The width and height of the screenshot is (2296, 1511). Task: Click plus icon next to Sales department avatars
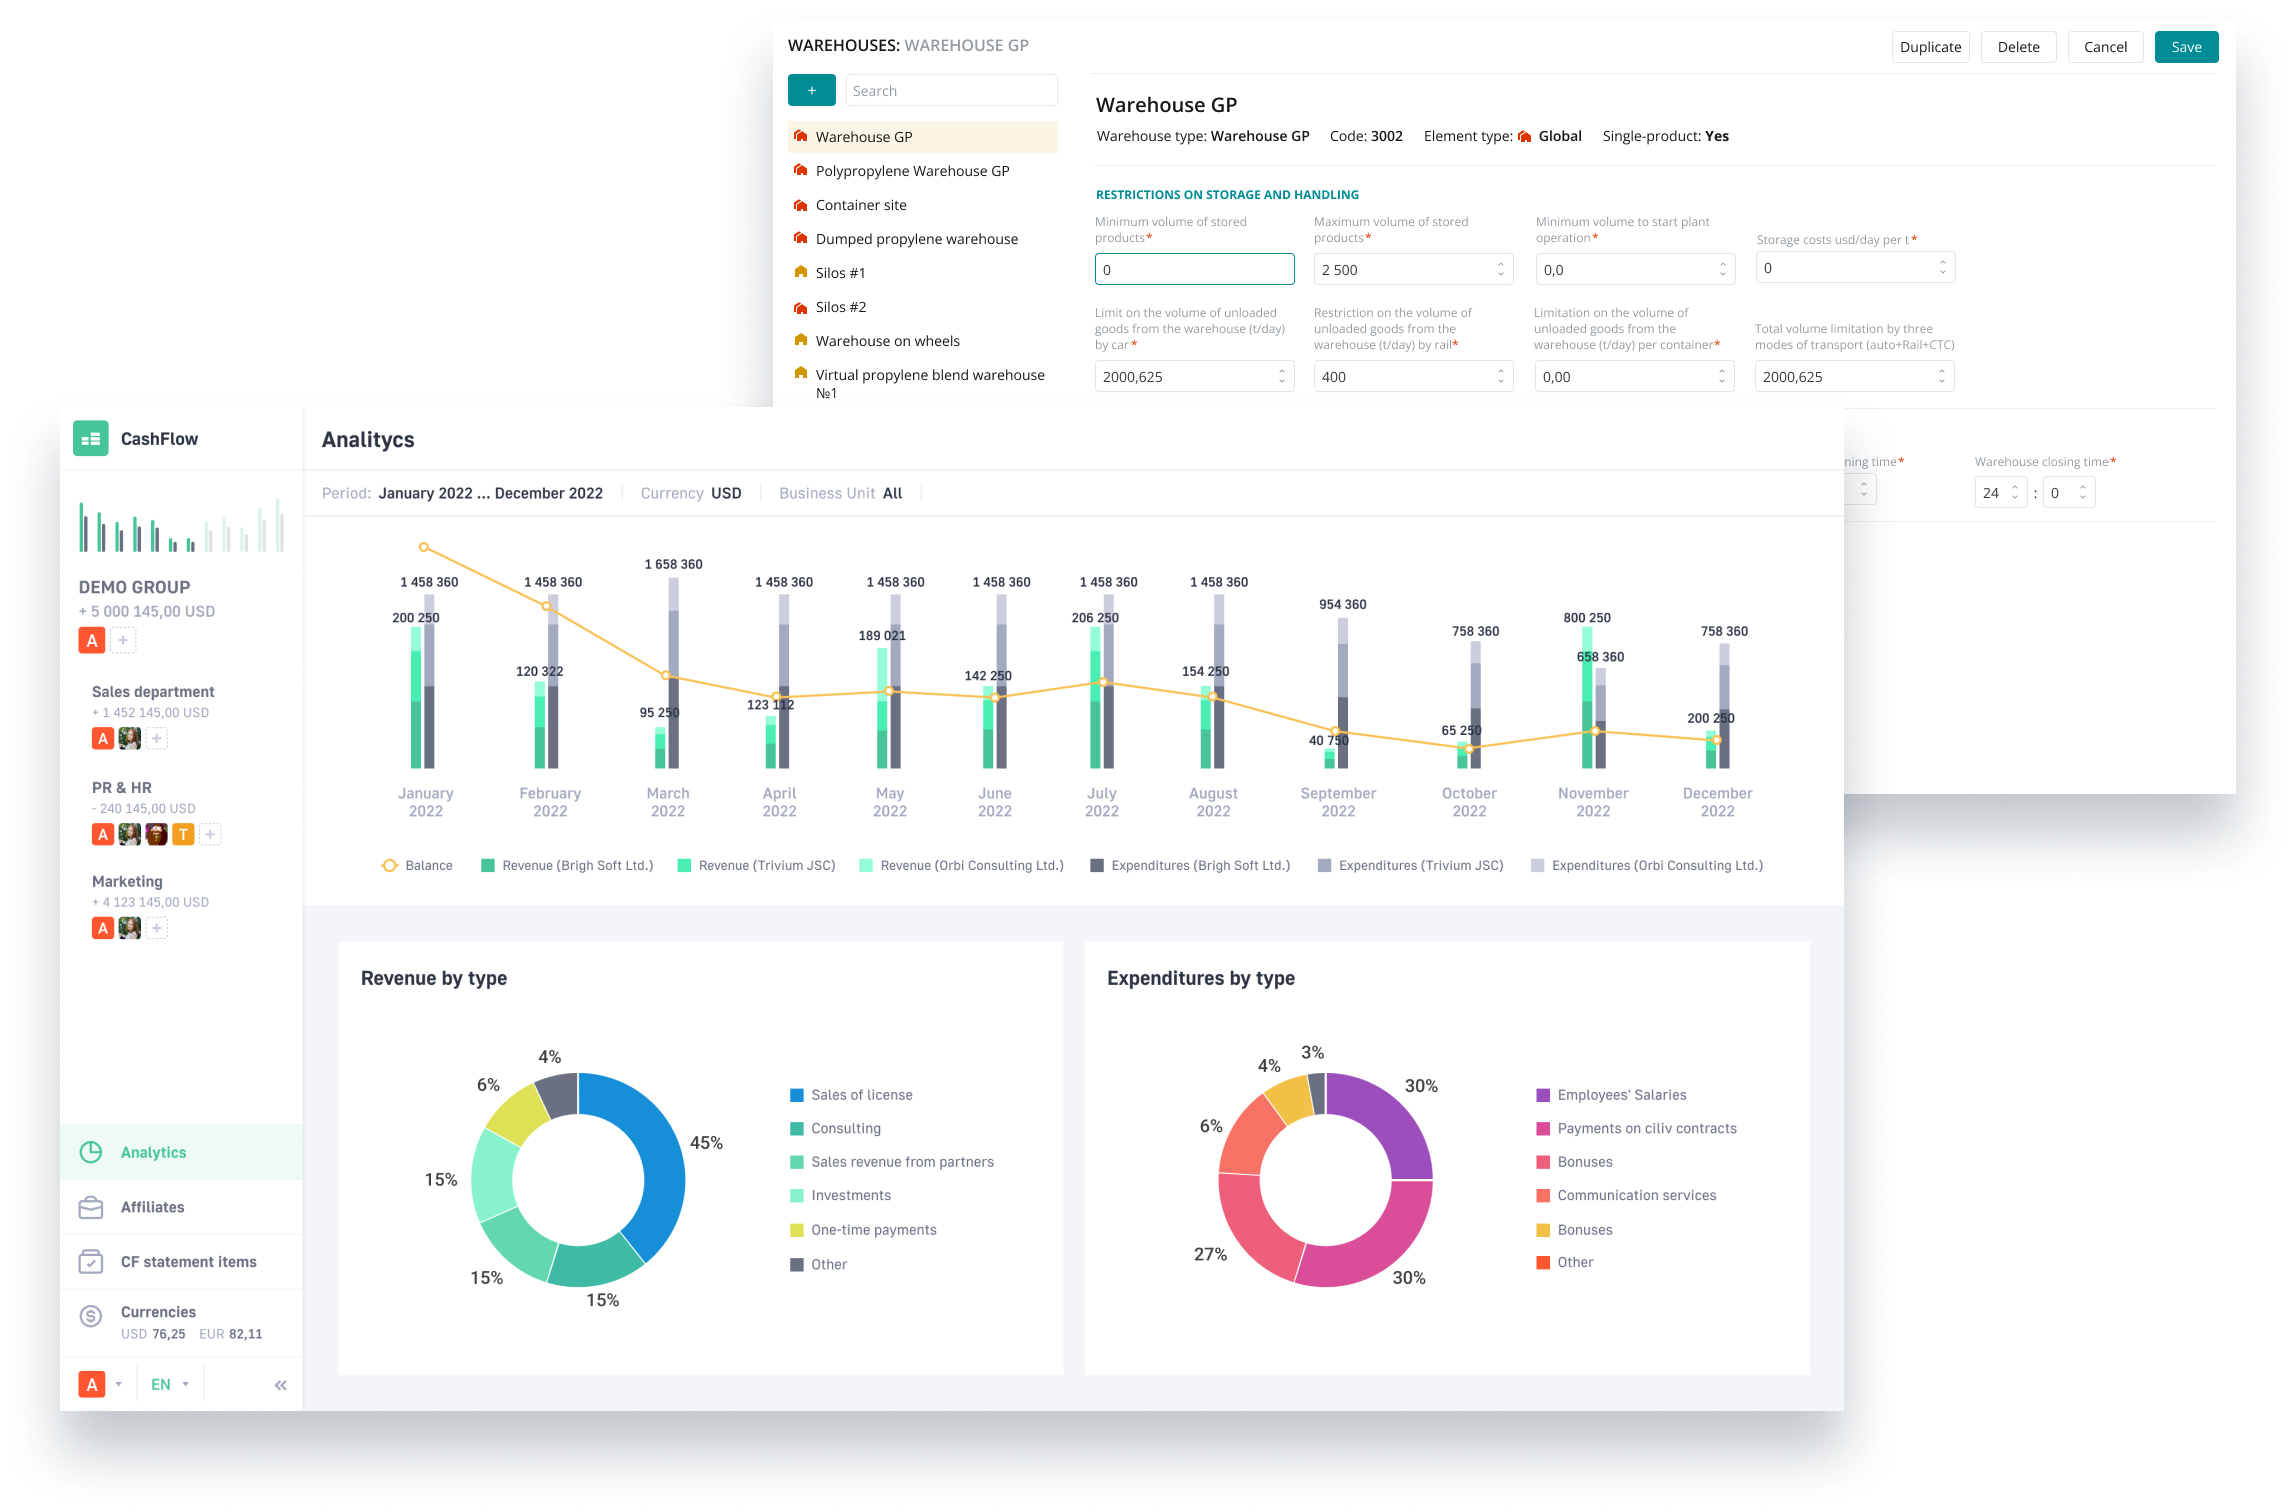coord(157,739)
